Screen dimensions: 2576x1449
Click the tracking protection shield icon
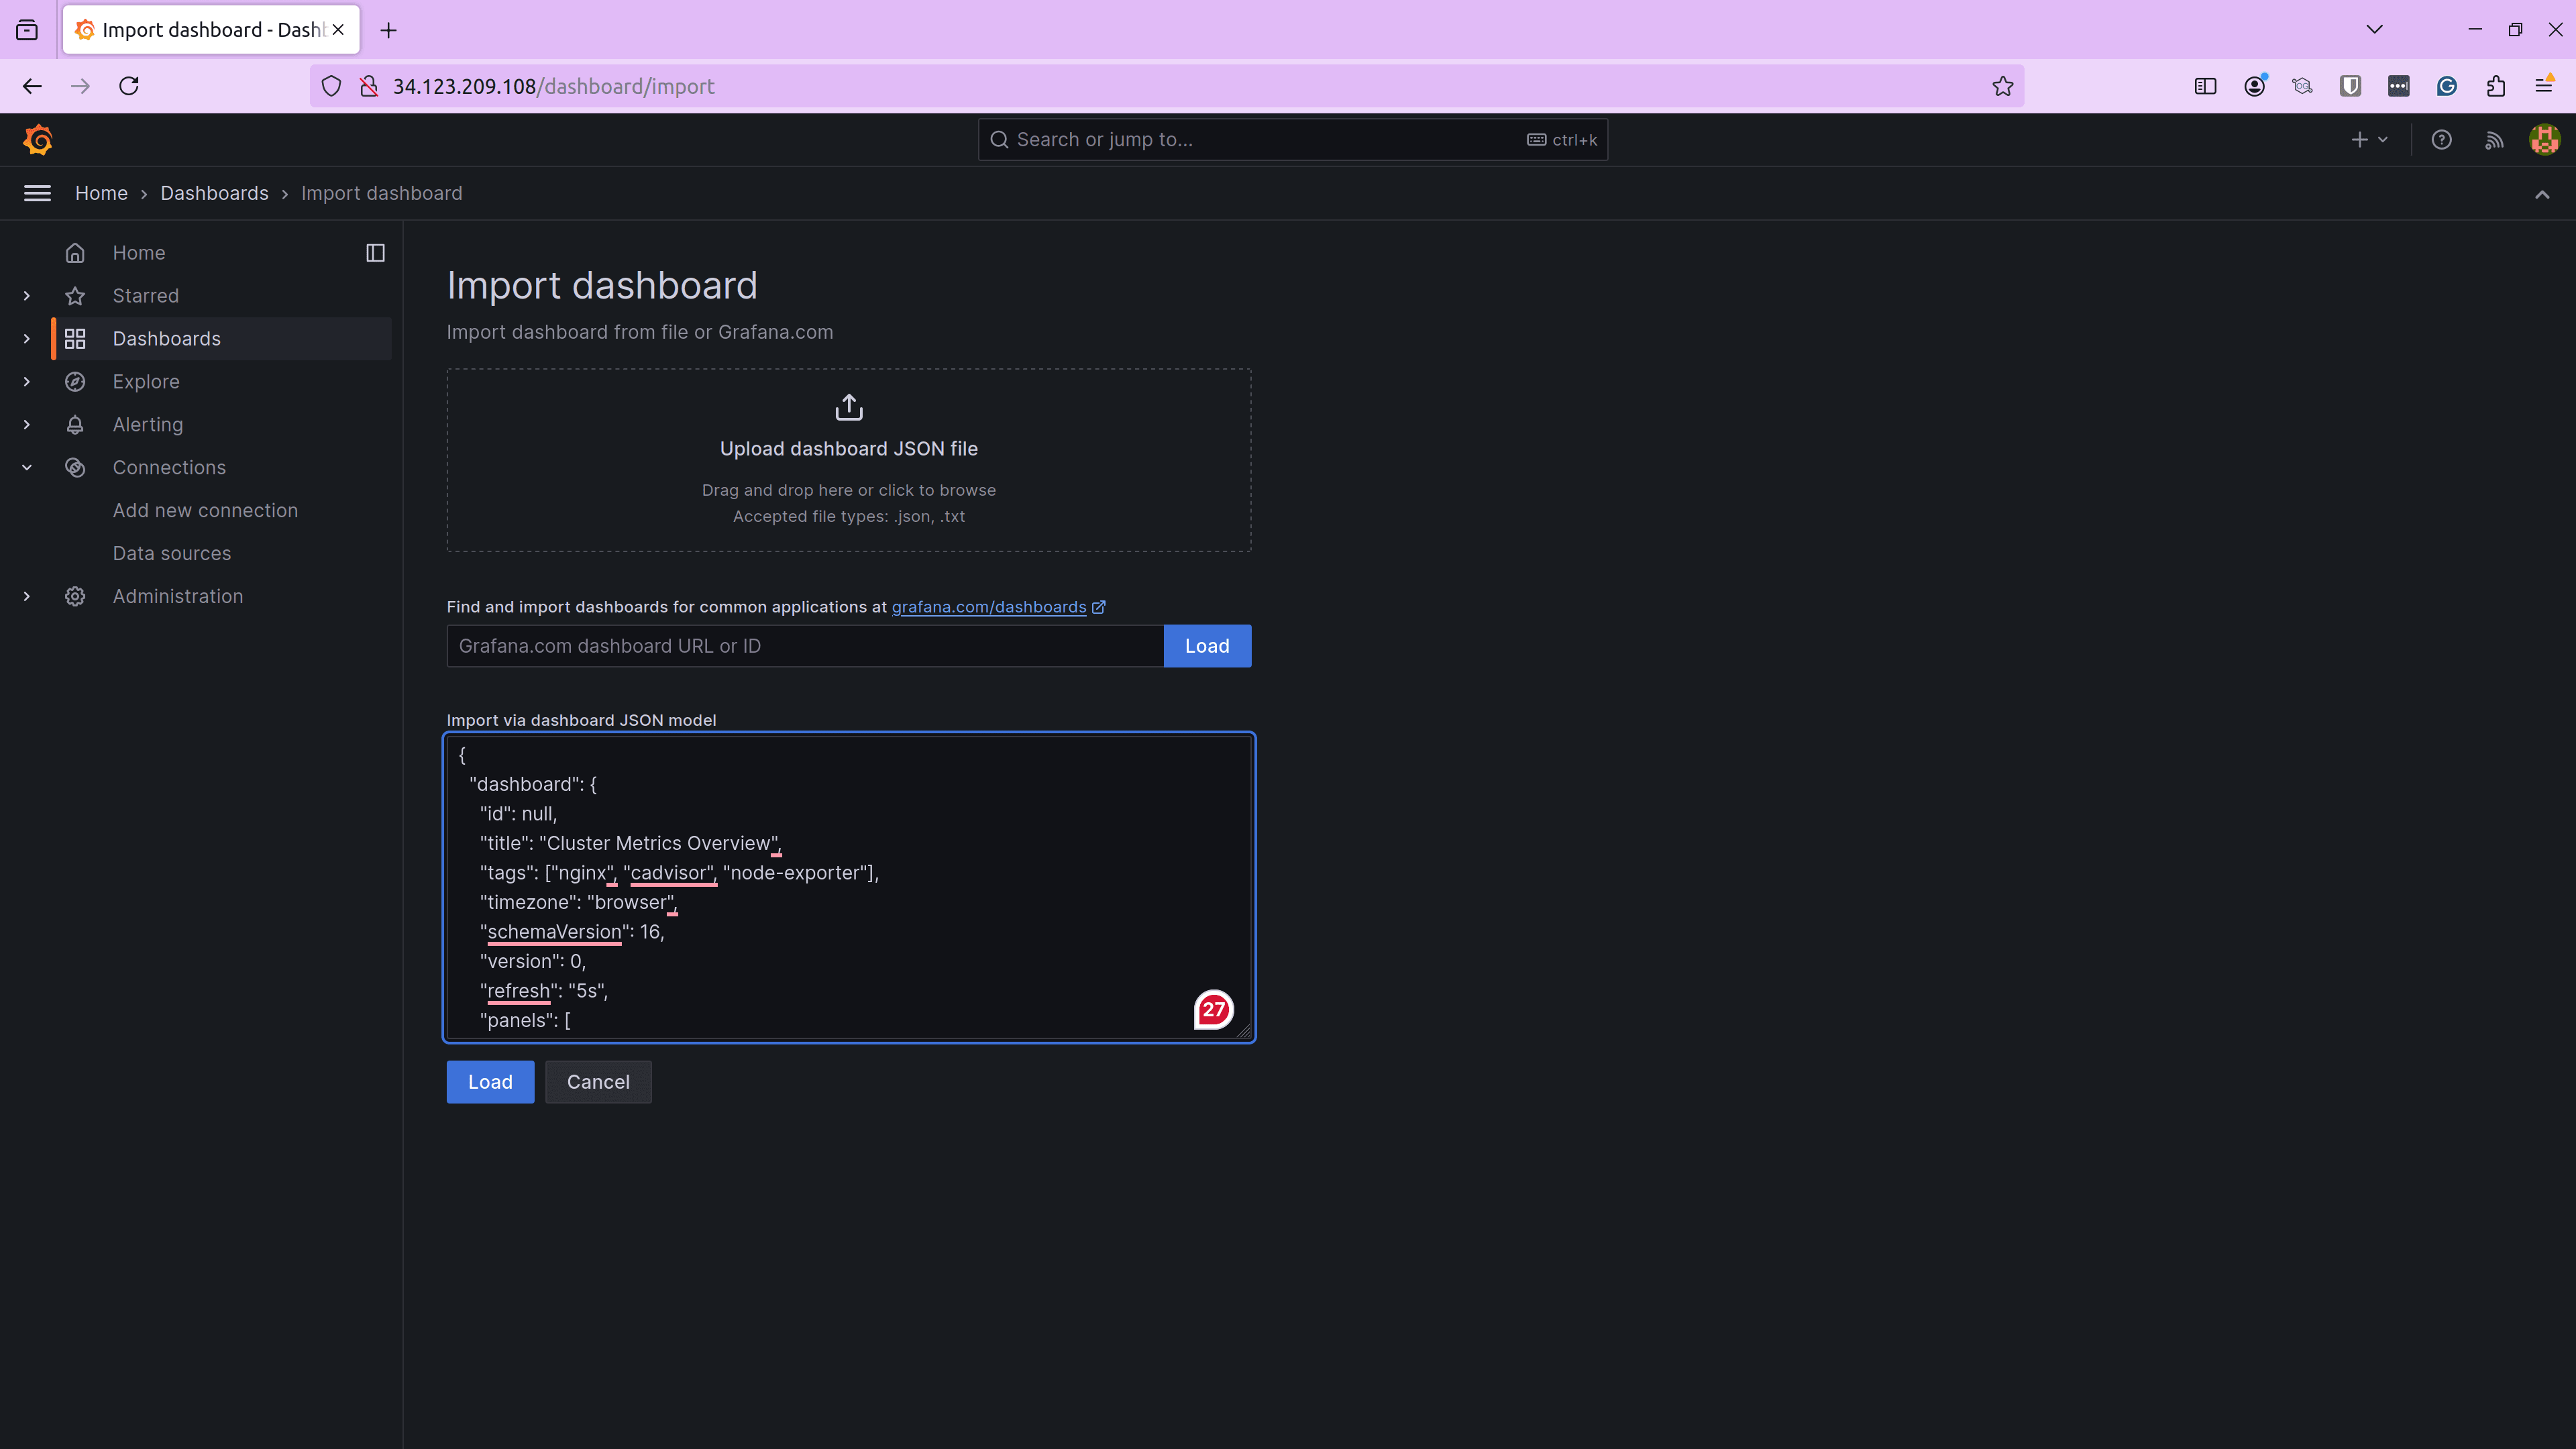point(331,86)
